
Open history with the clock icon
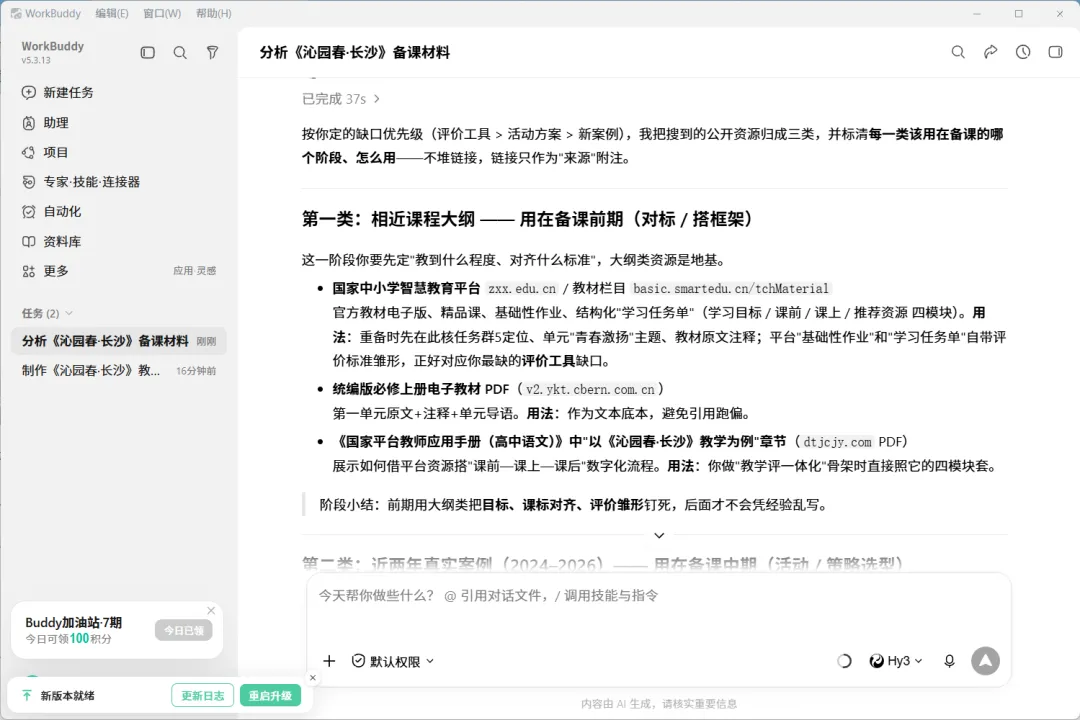pos(1023,52)
